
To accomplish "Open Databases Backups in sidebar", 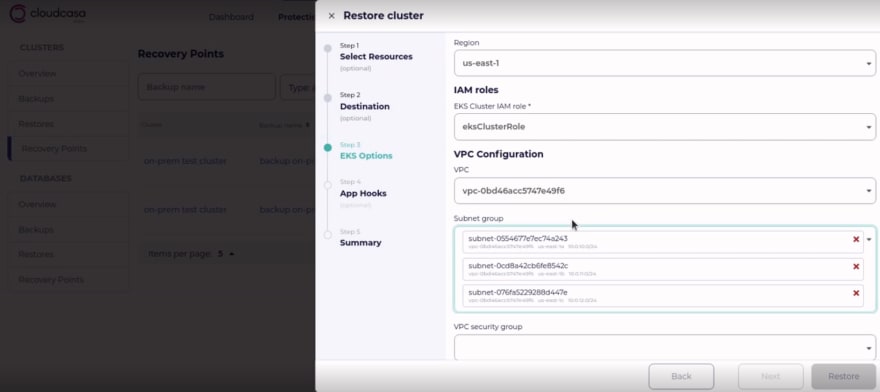I will click(x=67, y=230).
